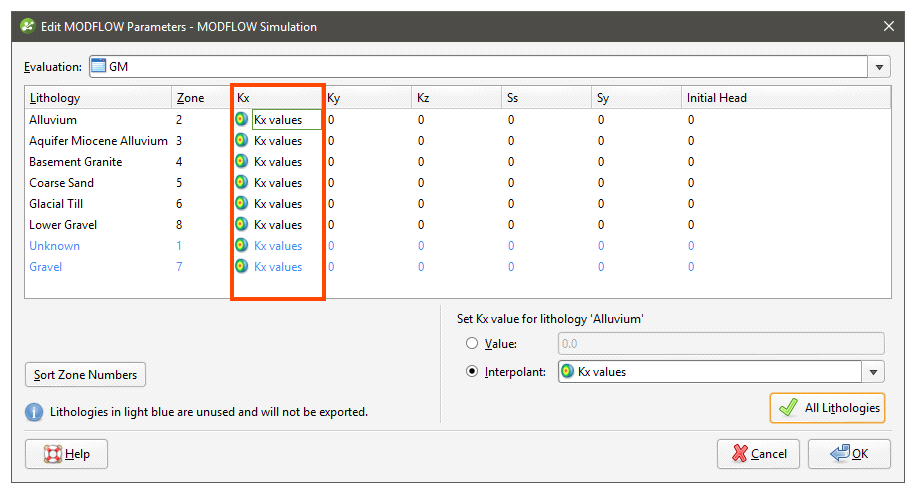The width and height of the screenshot is (905, 483).
Task: Click the Kx interpolant icon for Coarse Sand
Action: click(242, 182)
